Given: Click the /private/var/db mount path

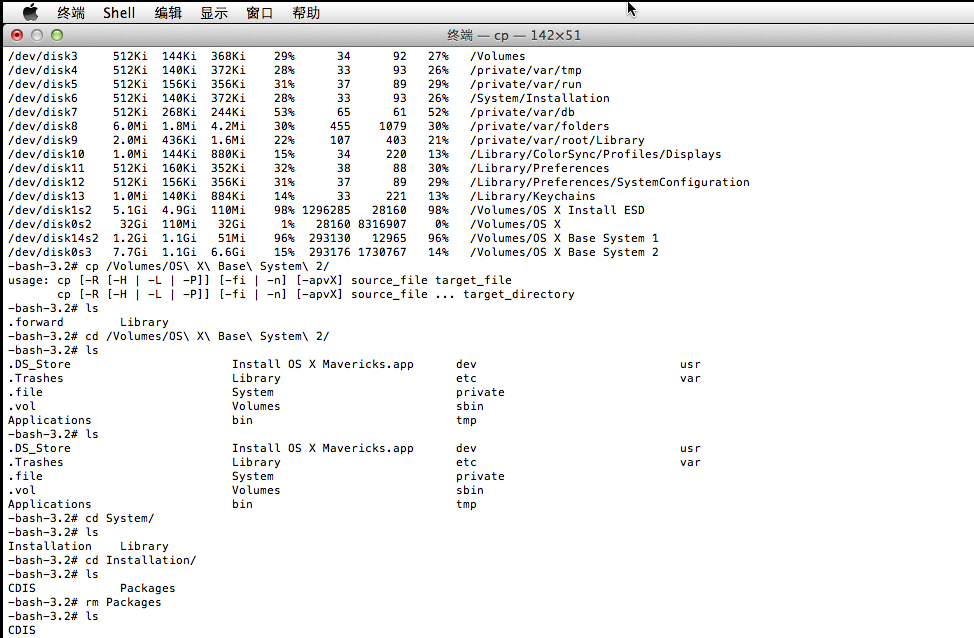Looking at the screenshot, I should pos(522,112).
